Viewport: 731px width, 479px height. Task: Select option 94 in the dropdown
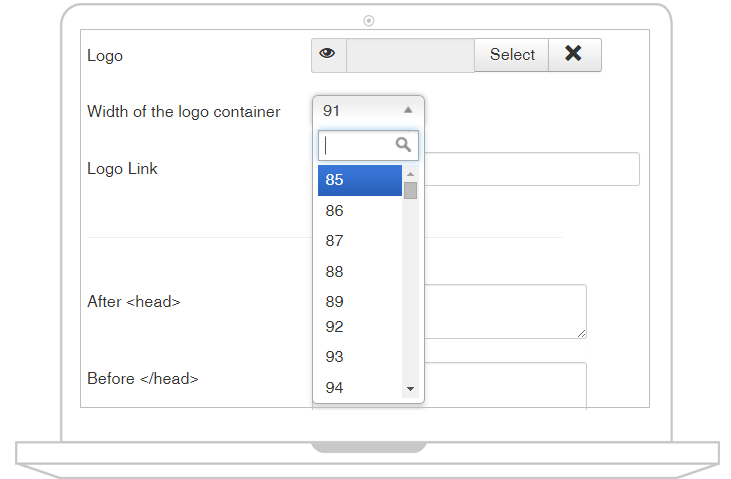[359, 387]
